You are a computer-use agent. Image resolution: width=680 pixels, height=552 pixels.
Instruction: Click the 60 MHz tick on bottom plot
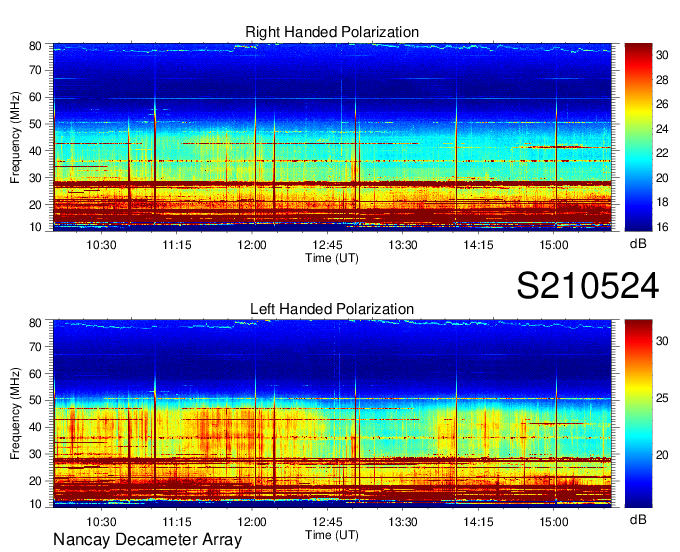35,374
